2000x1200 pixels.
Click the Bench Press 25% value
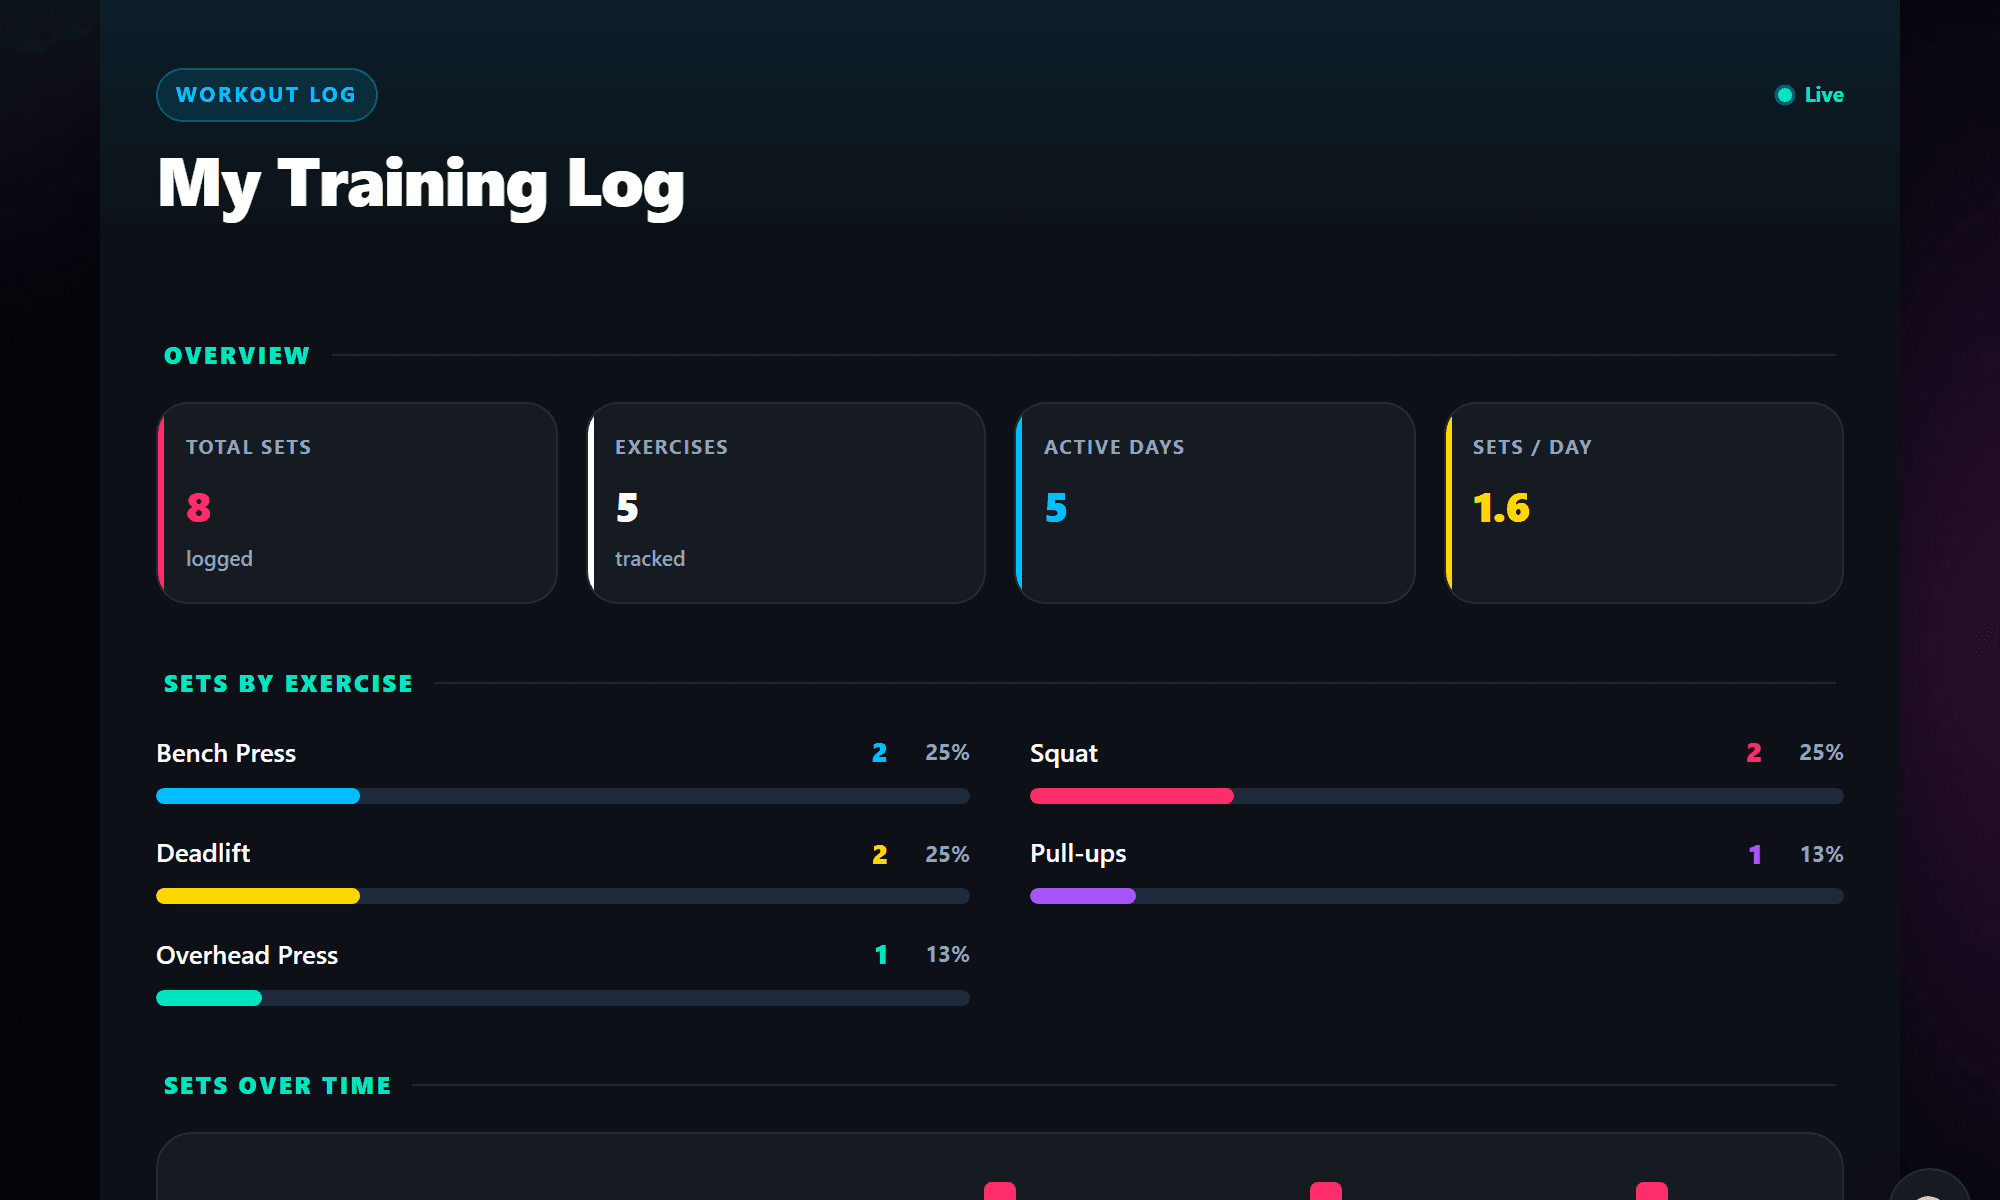tap(947, 753)
